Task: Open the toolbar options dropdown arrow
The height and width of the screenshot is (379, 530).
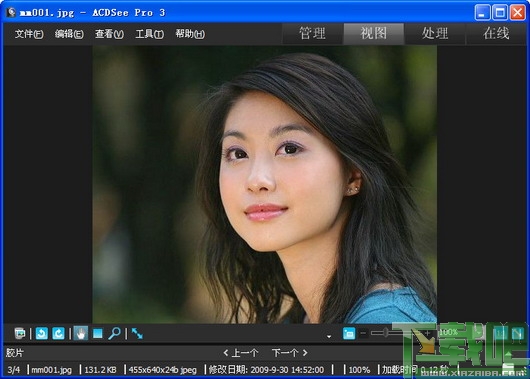Action: click(x=329, y=336)
